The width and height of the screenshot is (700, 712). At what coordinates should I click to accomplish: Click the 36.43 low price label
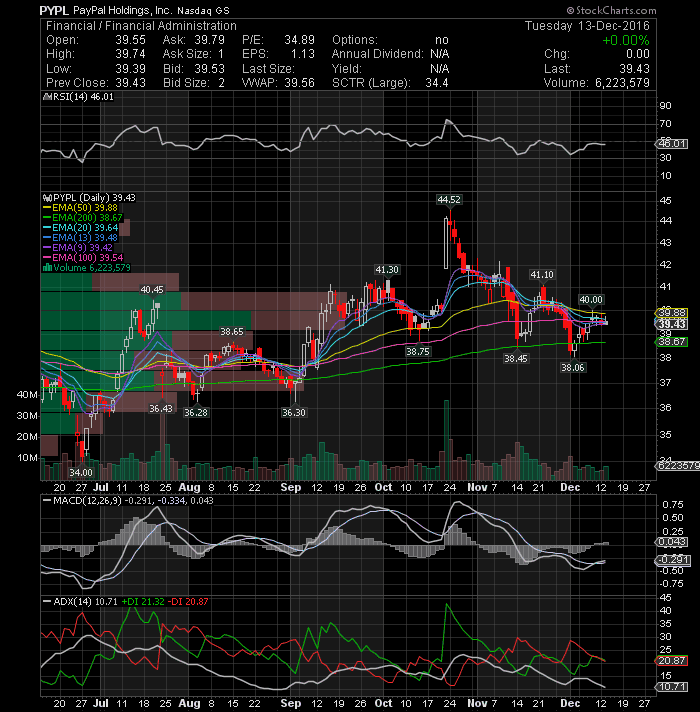(x=161, y=409)
